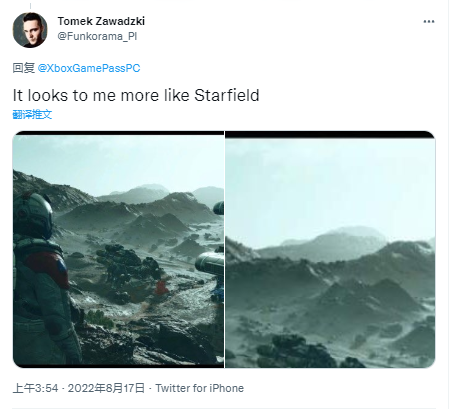Click the 翻译推文 translate tweet link
The height and width of the screenshot is (409, 451).
pos(32,114)
